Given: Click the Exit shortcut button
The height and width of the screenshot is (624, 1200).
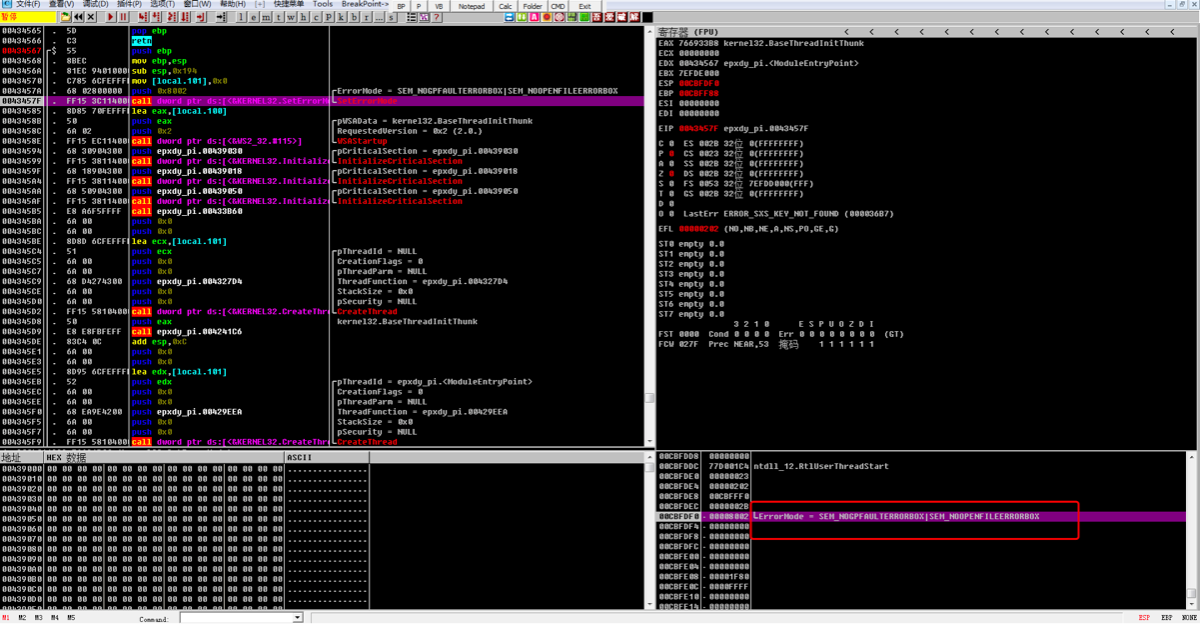Looking at the screenshot, I should (585, 6).
